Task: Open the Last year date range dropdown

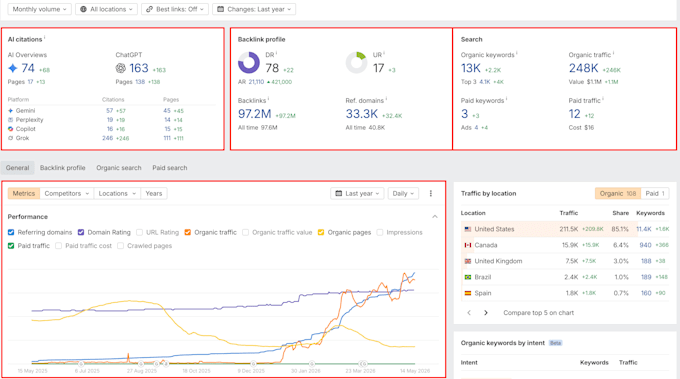Action: pos(357,193)
